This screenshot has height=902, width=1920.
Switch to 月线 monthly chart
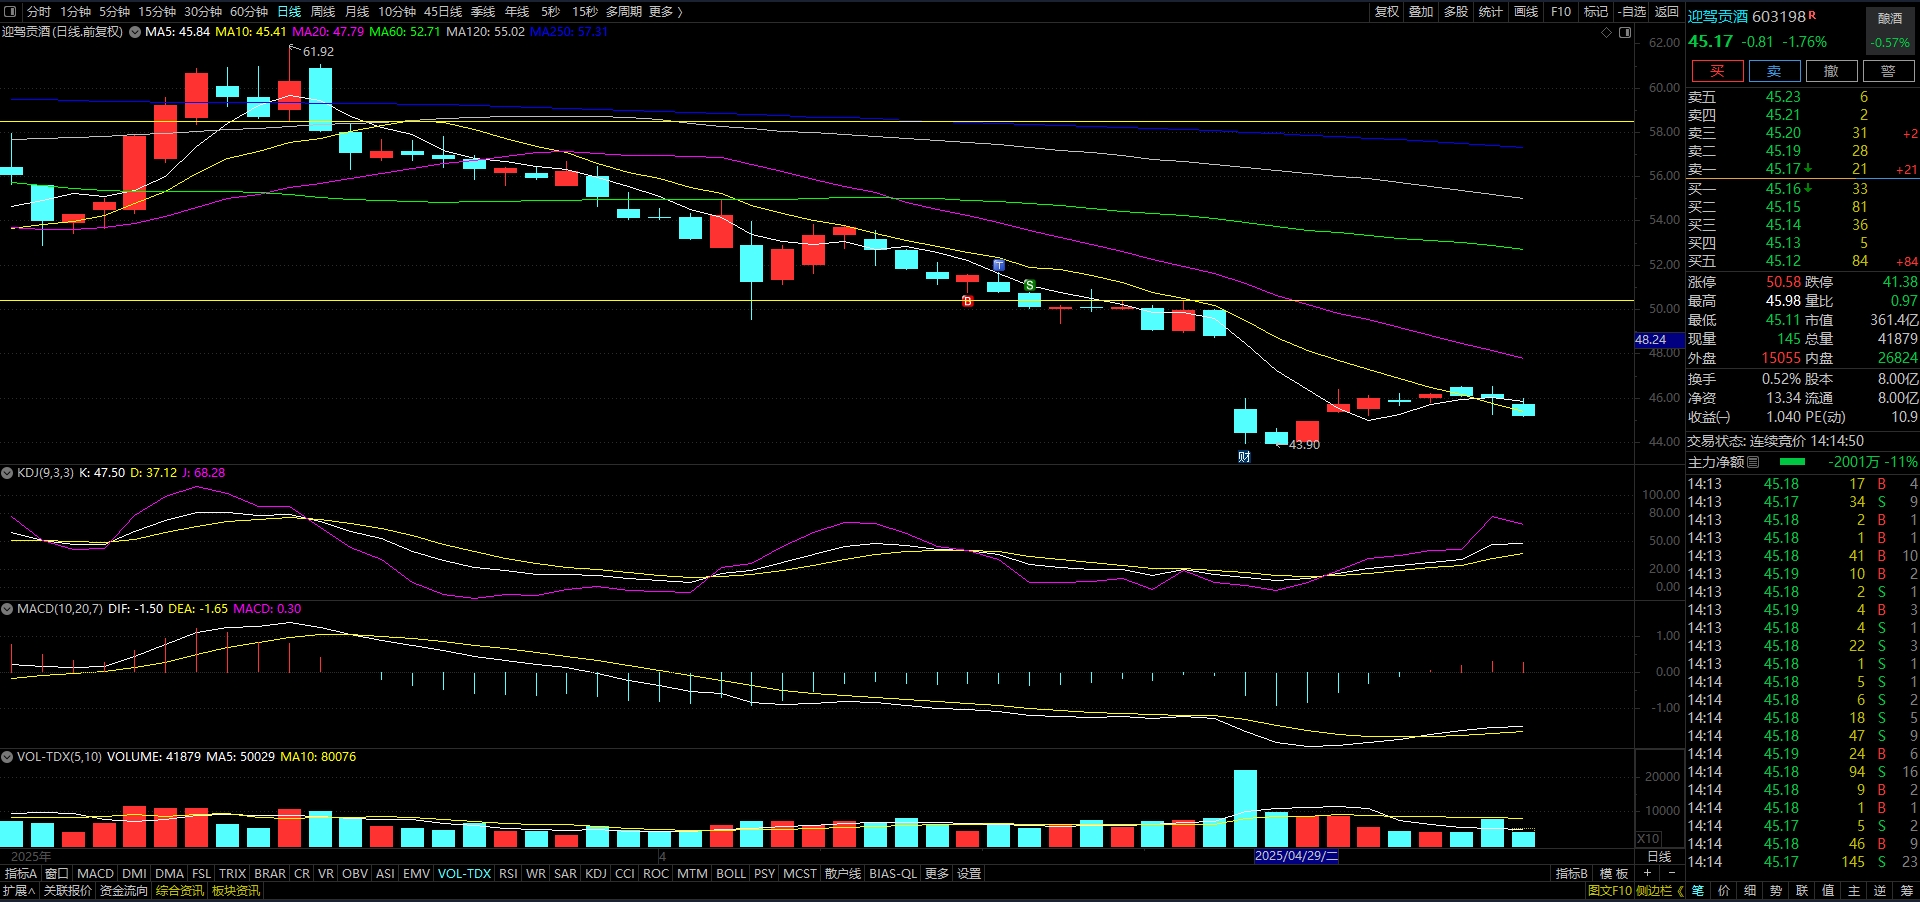[x=357, y=11]
